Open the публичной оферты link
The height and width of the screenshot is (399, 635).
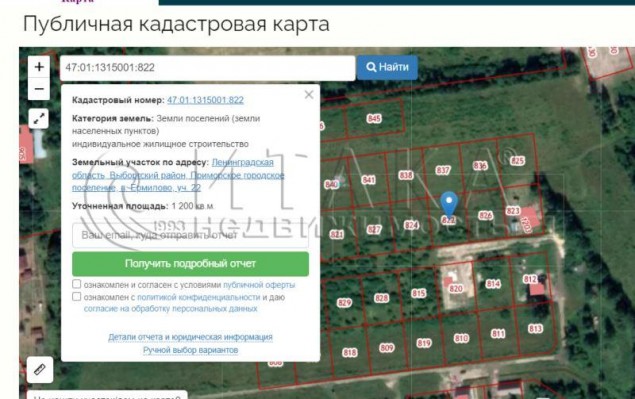click(x=259, y=285)
